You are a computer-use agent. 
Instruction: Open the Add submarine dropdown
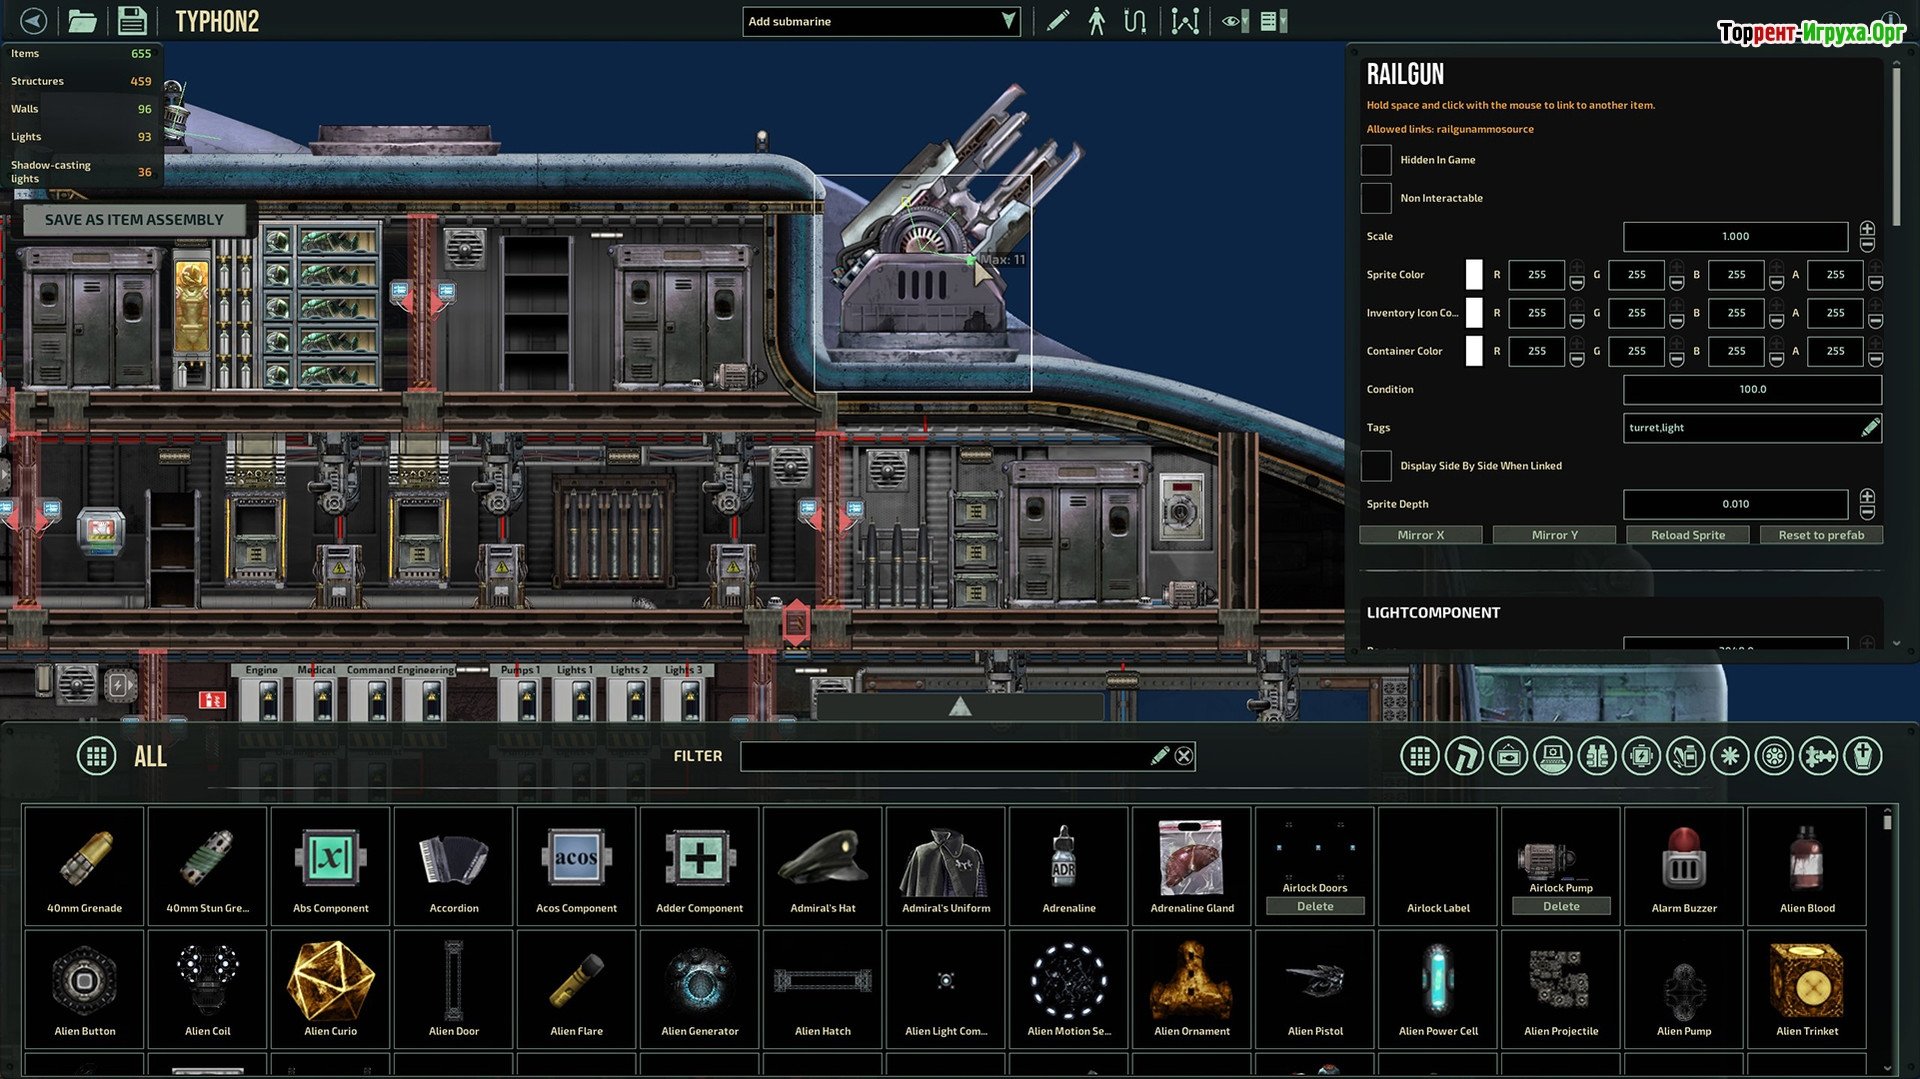[880, 21]
